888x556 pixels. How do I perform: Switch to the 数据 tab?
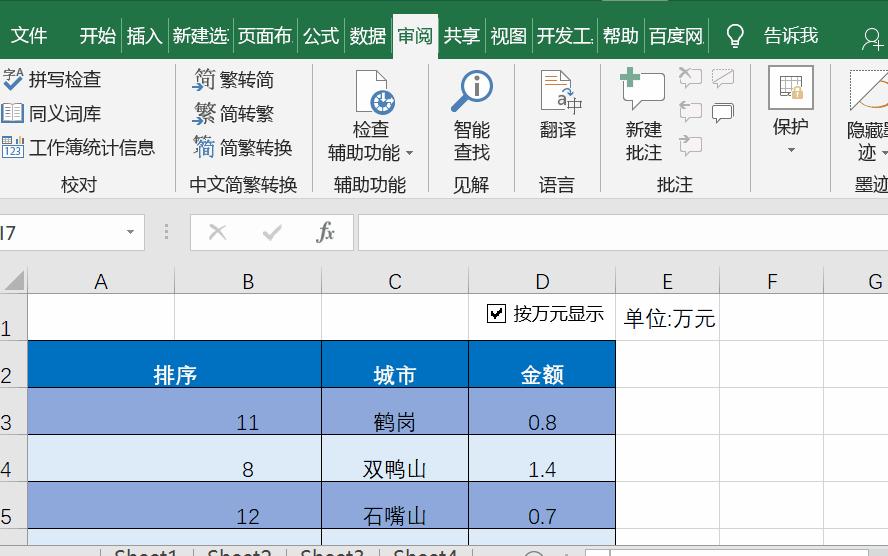[368, 36]
